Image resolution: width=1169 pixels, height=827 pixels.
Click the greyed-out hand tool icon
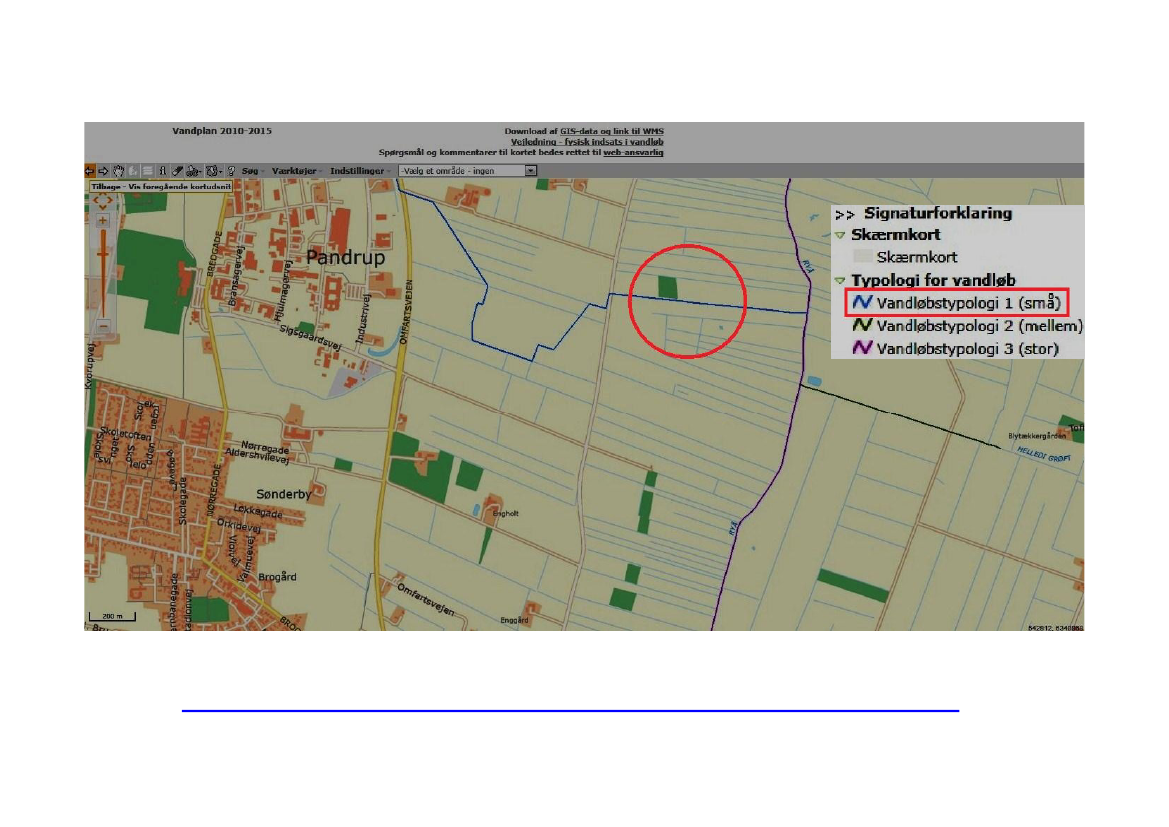(x=133, y=171)
